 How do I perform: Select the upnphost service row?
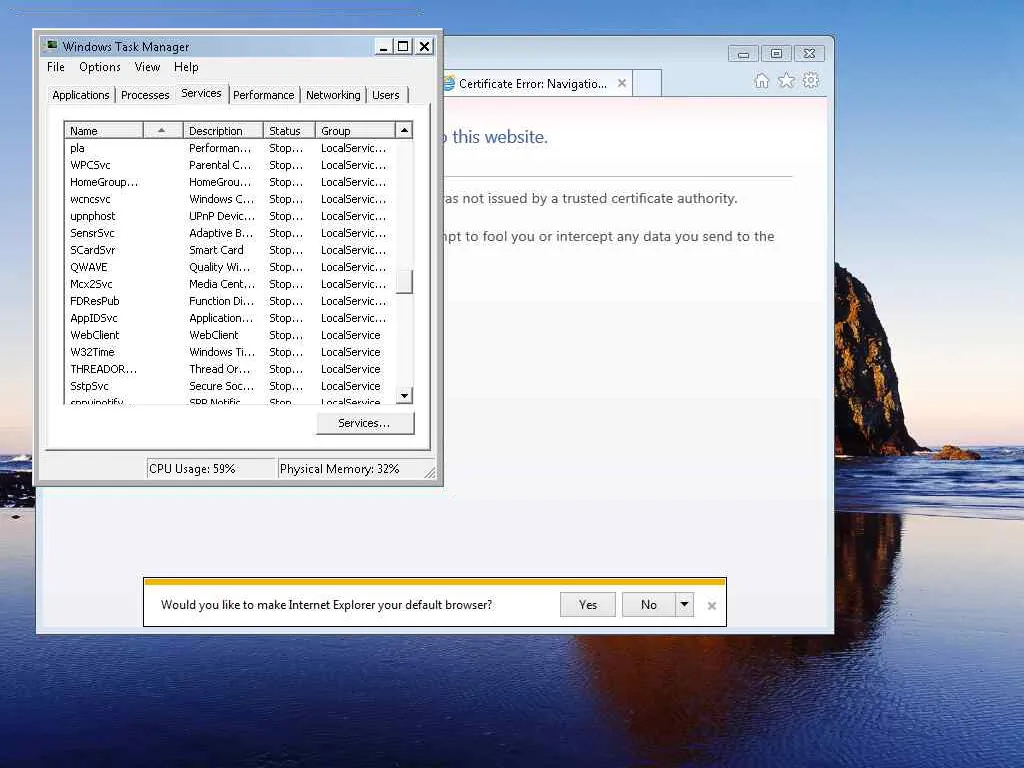click(x=230, y=216)
